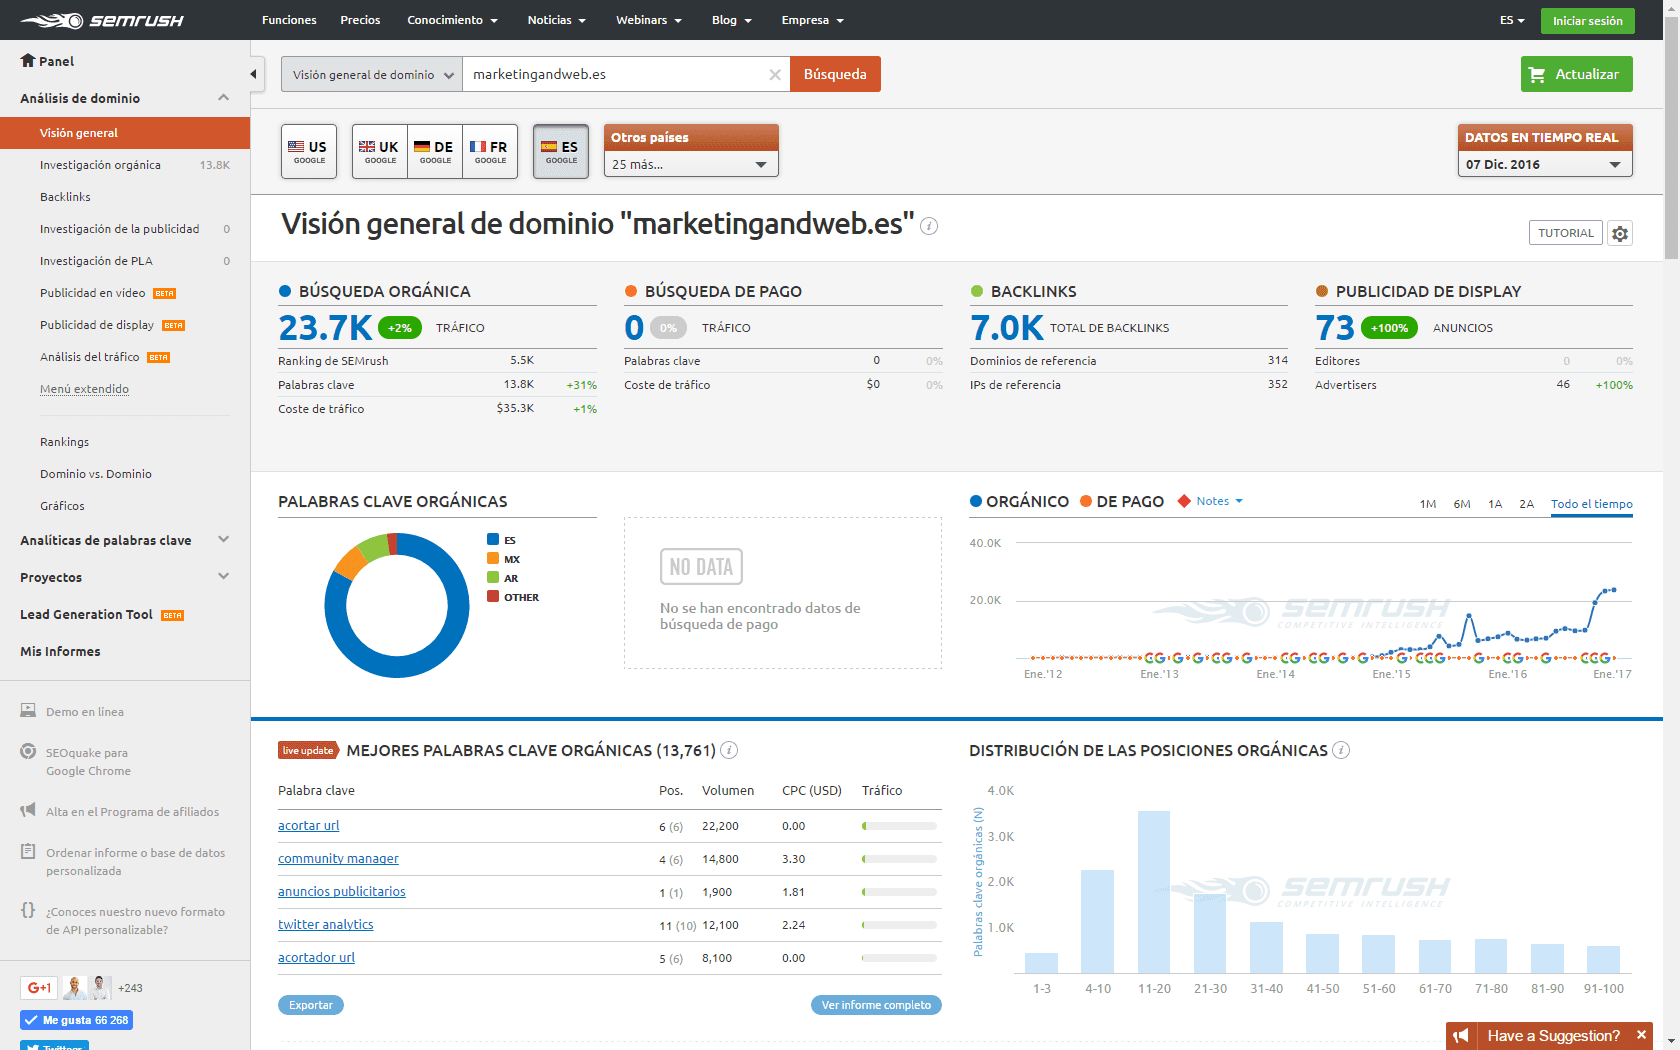This screenshot has width=1680, height=1050.
Task: Open the twitter analytics keyword link
Action: [x=326, y=924]
